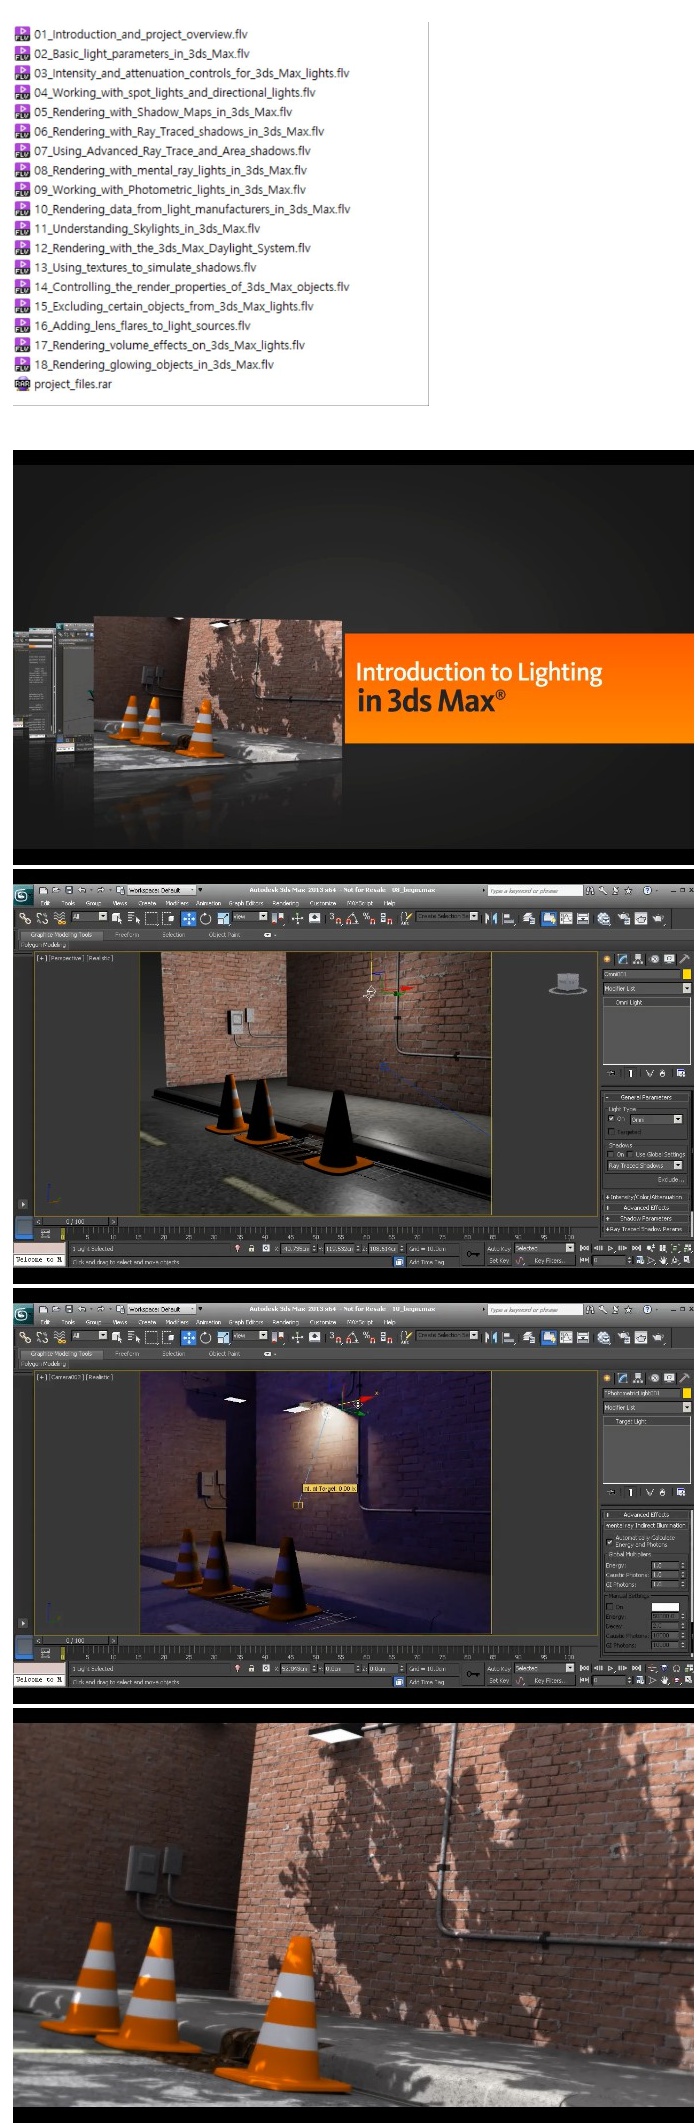Switch to Object Paint ribbon tab in 10_begin.max window
Viewport: 698px width, 2125px height.
[x=224, y=1353]
